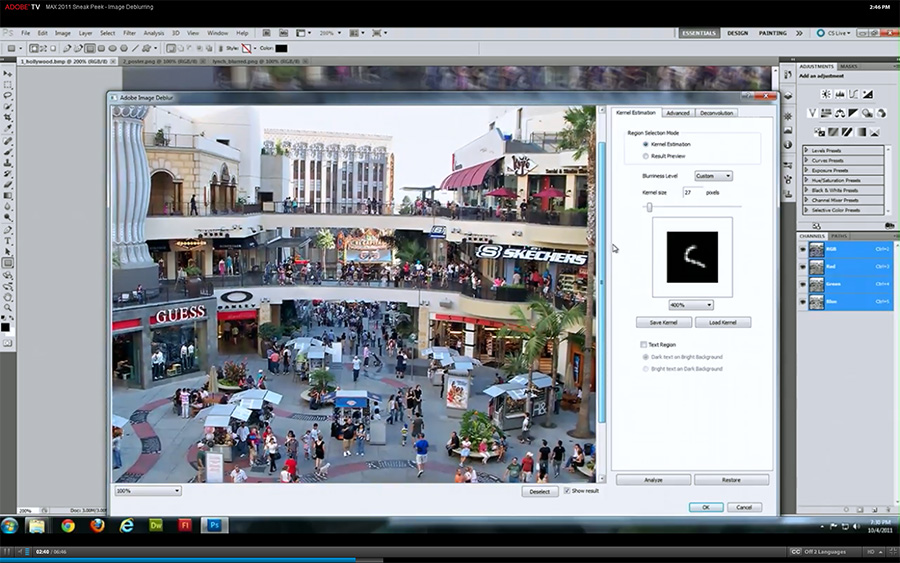Select the Kernel Estimation radio button

646,144
